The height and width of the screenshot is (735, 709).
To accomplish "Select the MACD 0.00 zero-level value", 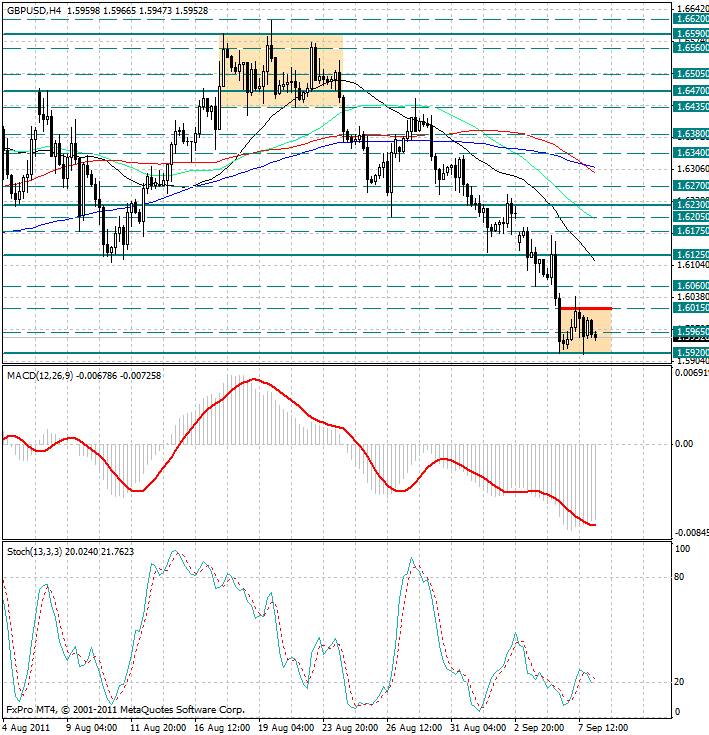I will pyautogui.click(x=685, y=443).
